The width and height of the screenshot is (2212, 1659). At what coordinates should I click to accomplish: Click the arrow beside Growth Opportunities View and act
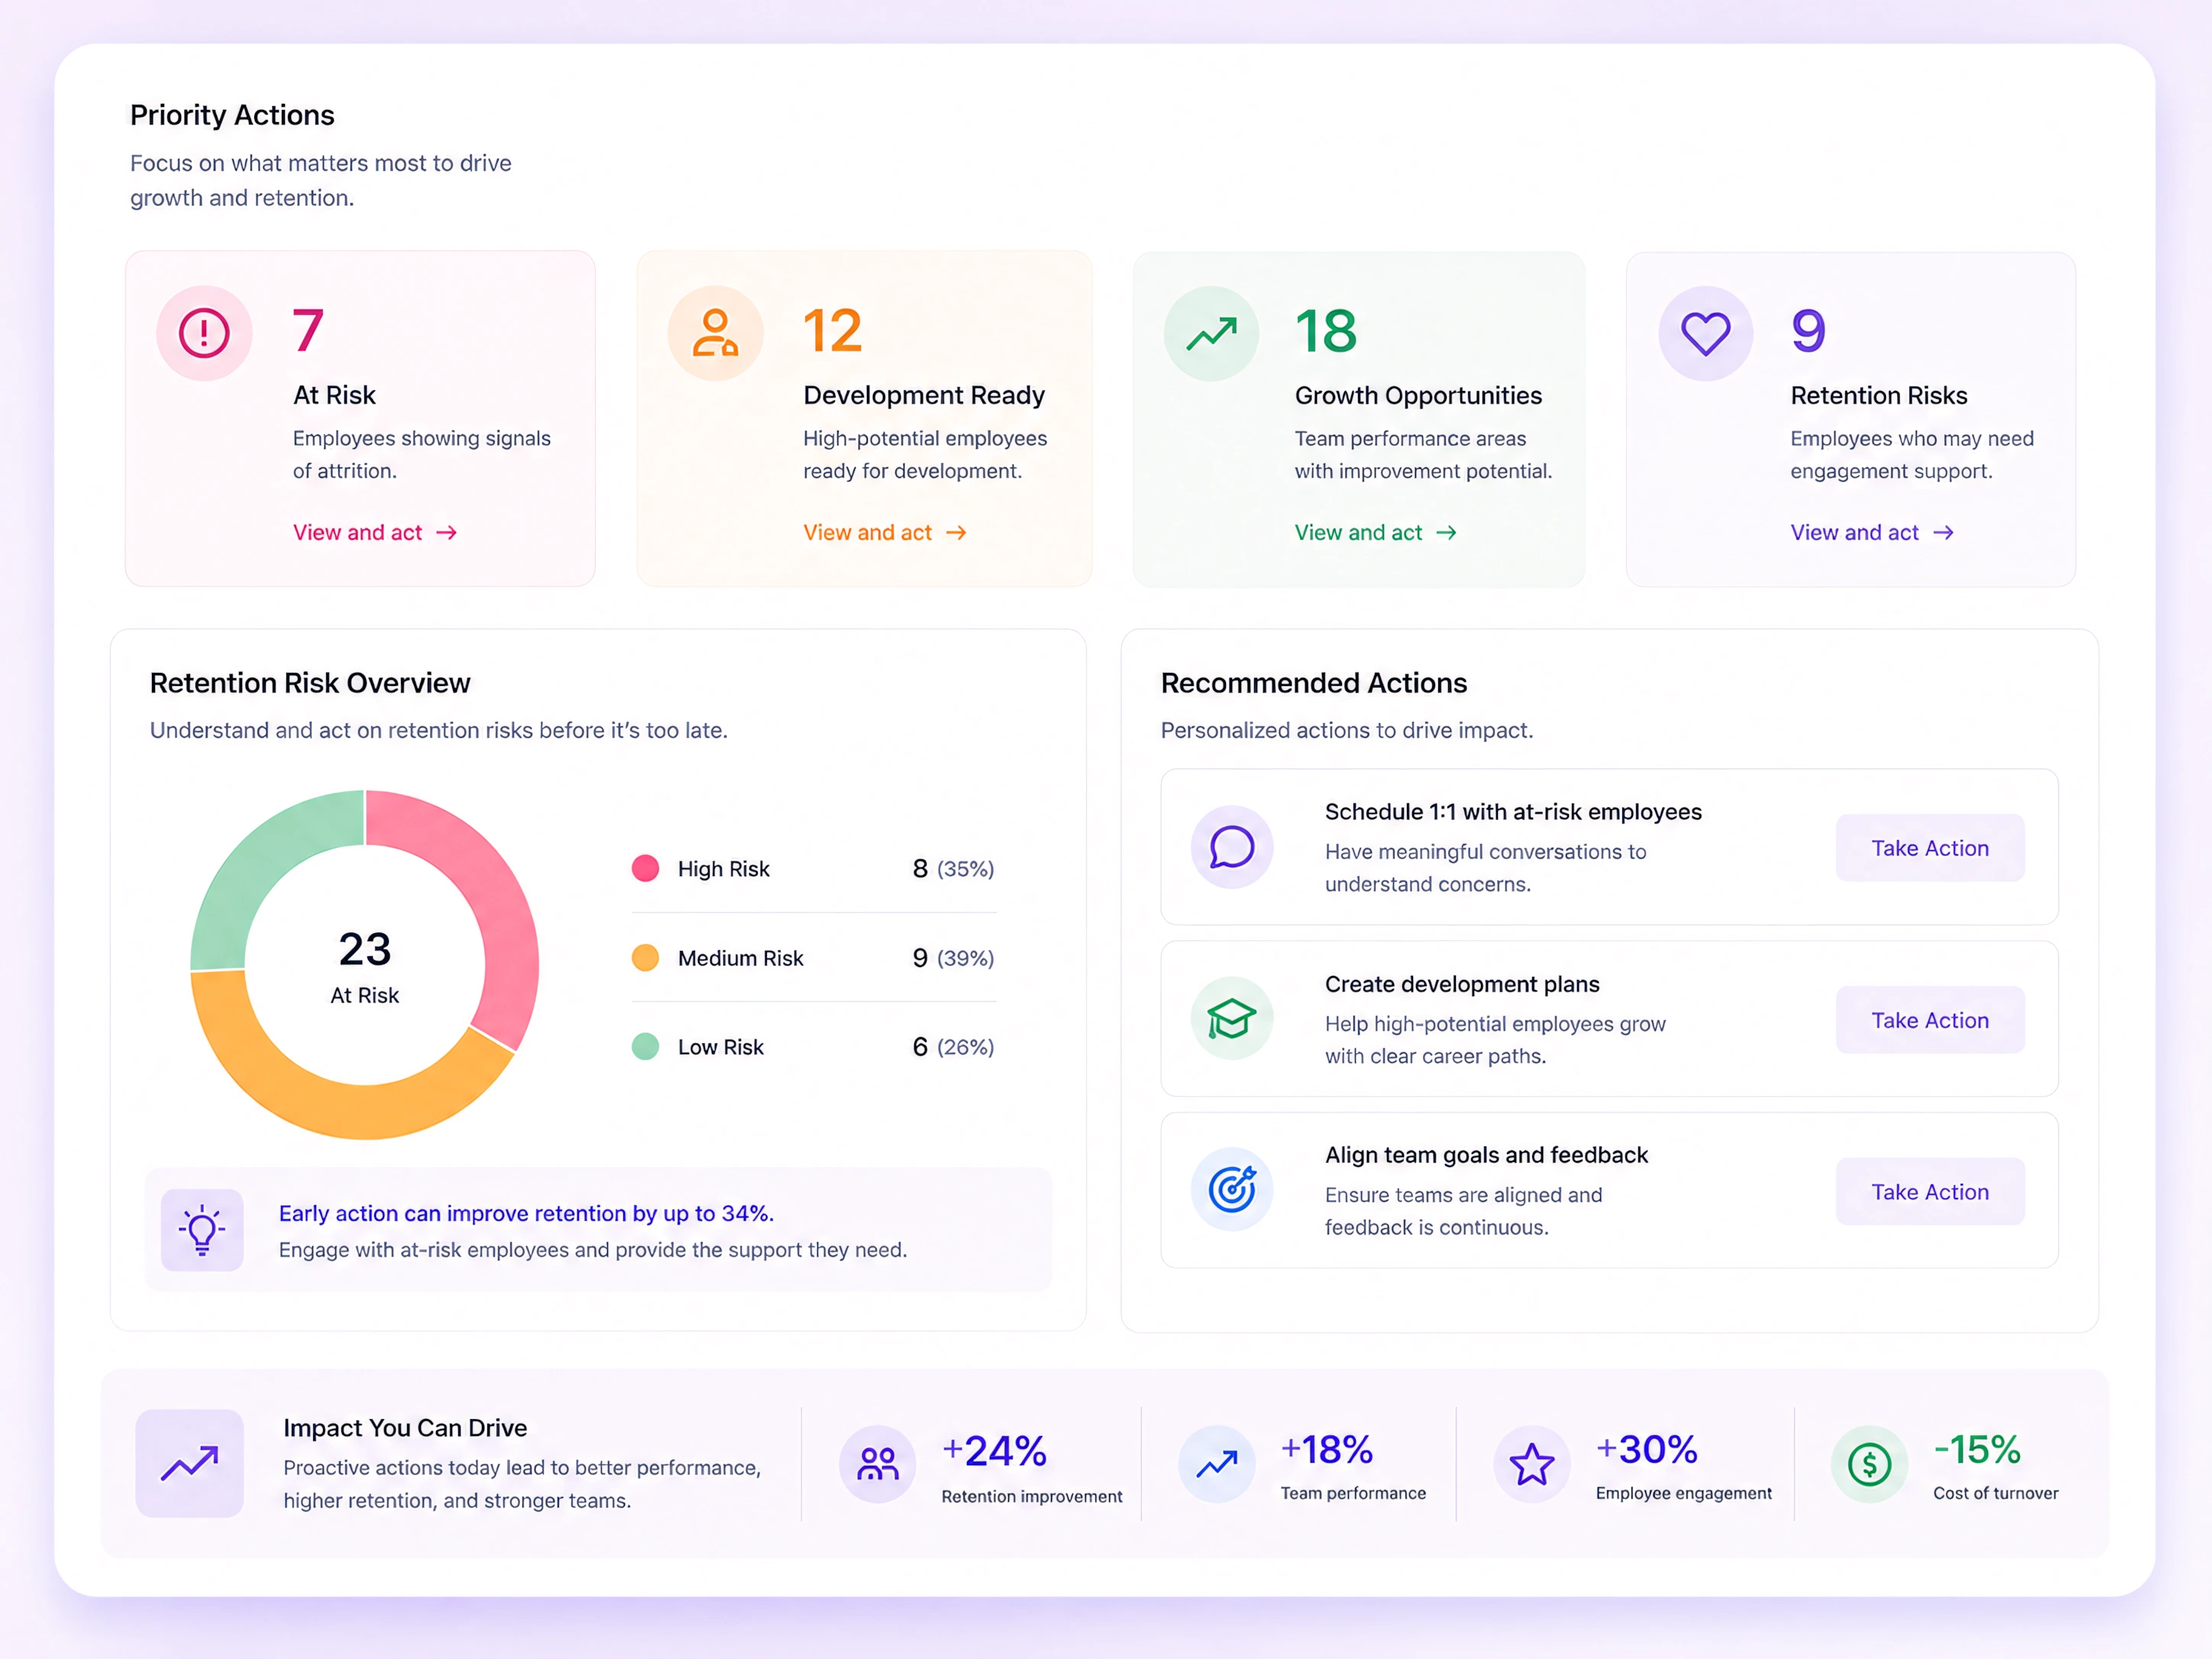[1446, 533]
